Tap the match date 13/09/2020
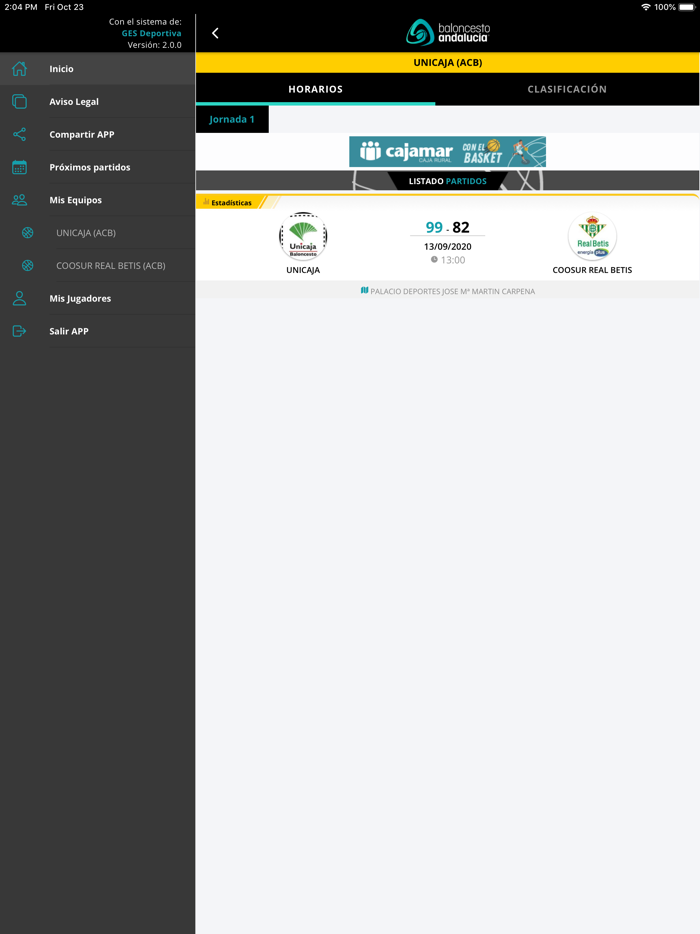700x934 pixels. (x=447, y=247)
